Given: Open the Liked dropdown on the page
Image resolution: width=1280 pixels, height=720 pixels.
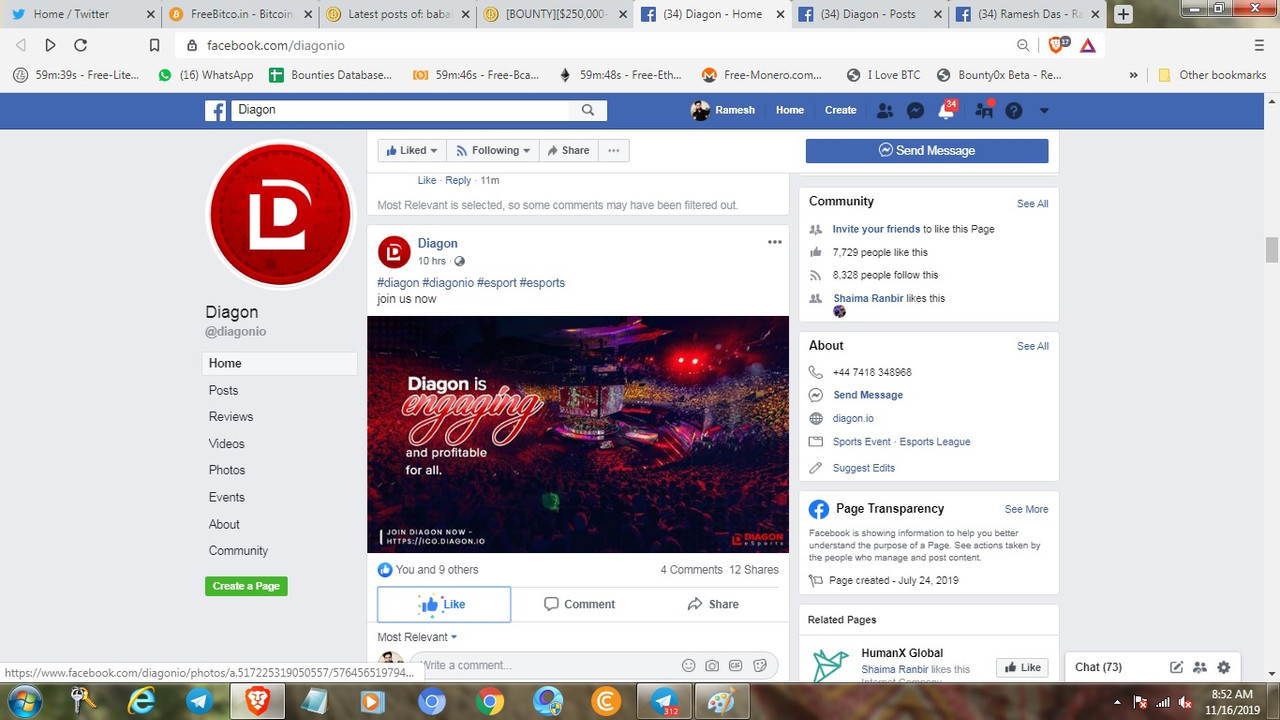Looking at the screenshot, I should (412, 150).
